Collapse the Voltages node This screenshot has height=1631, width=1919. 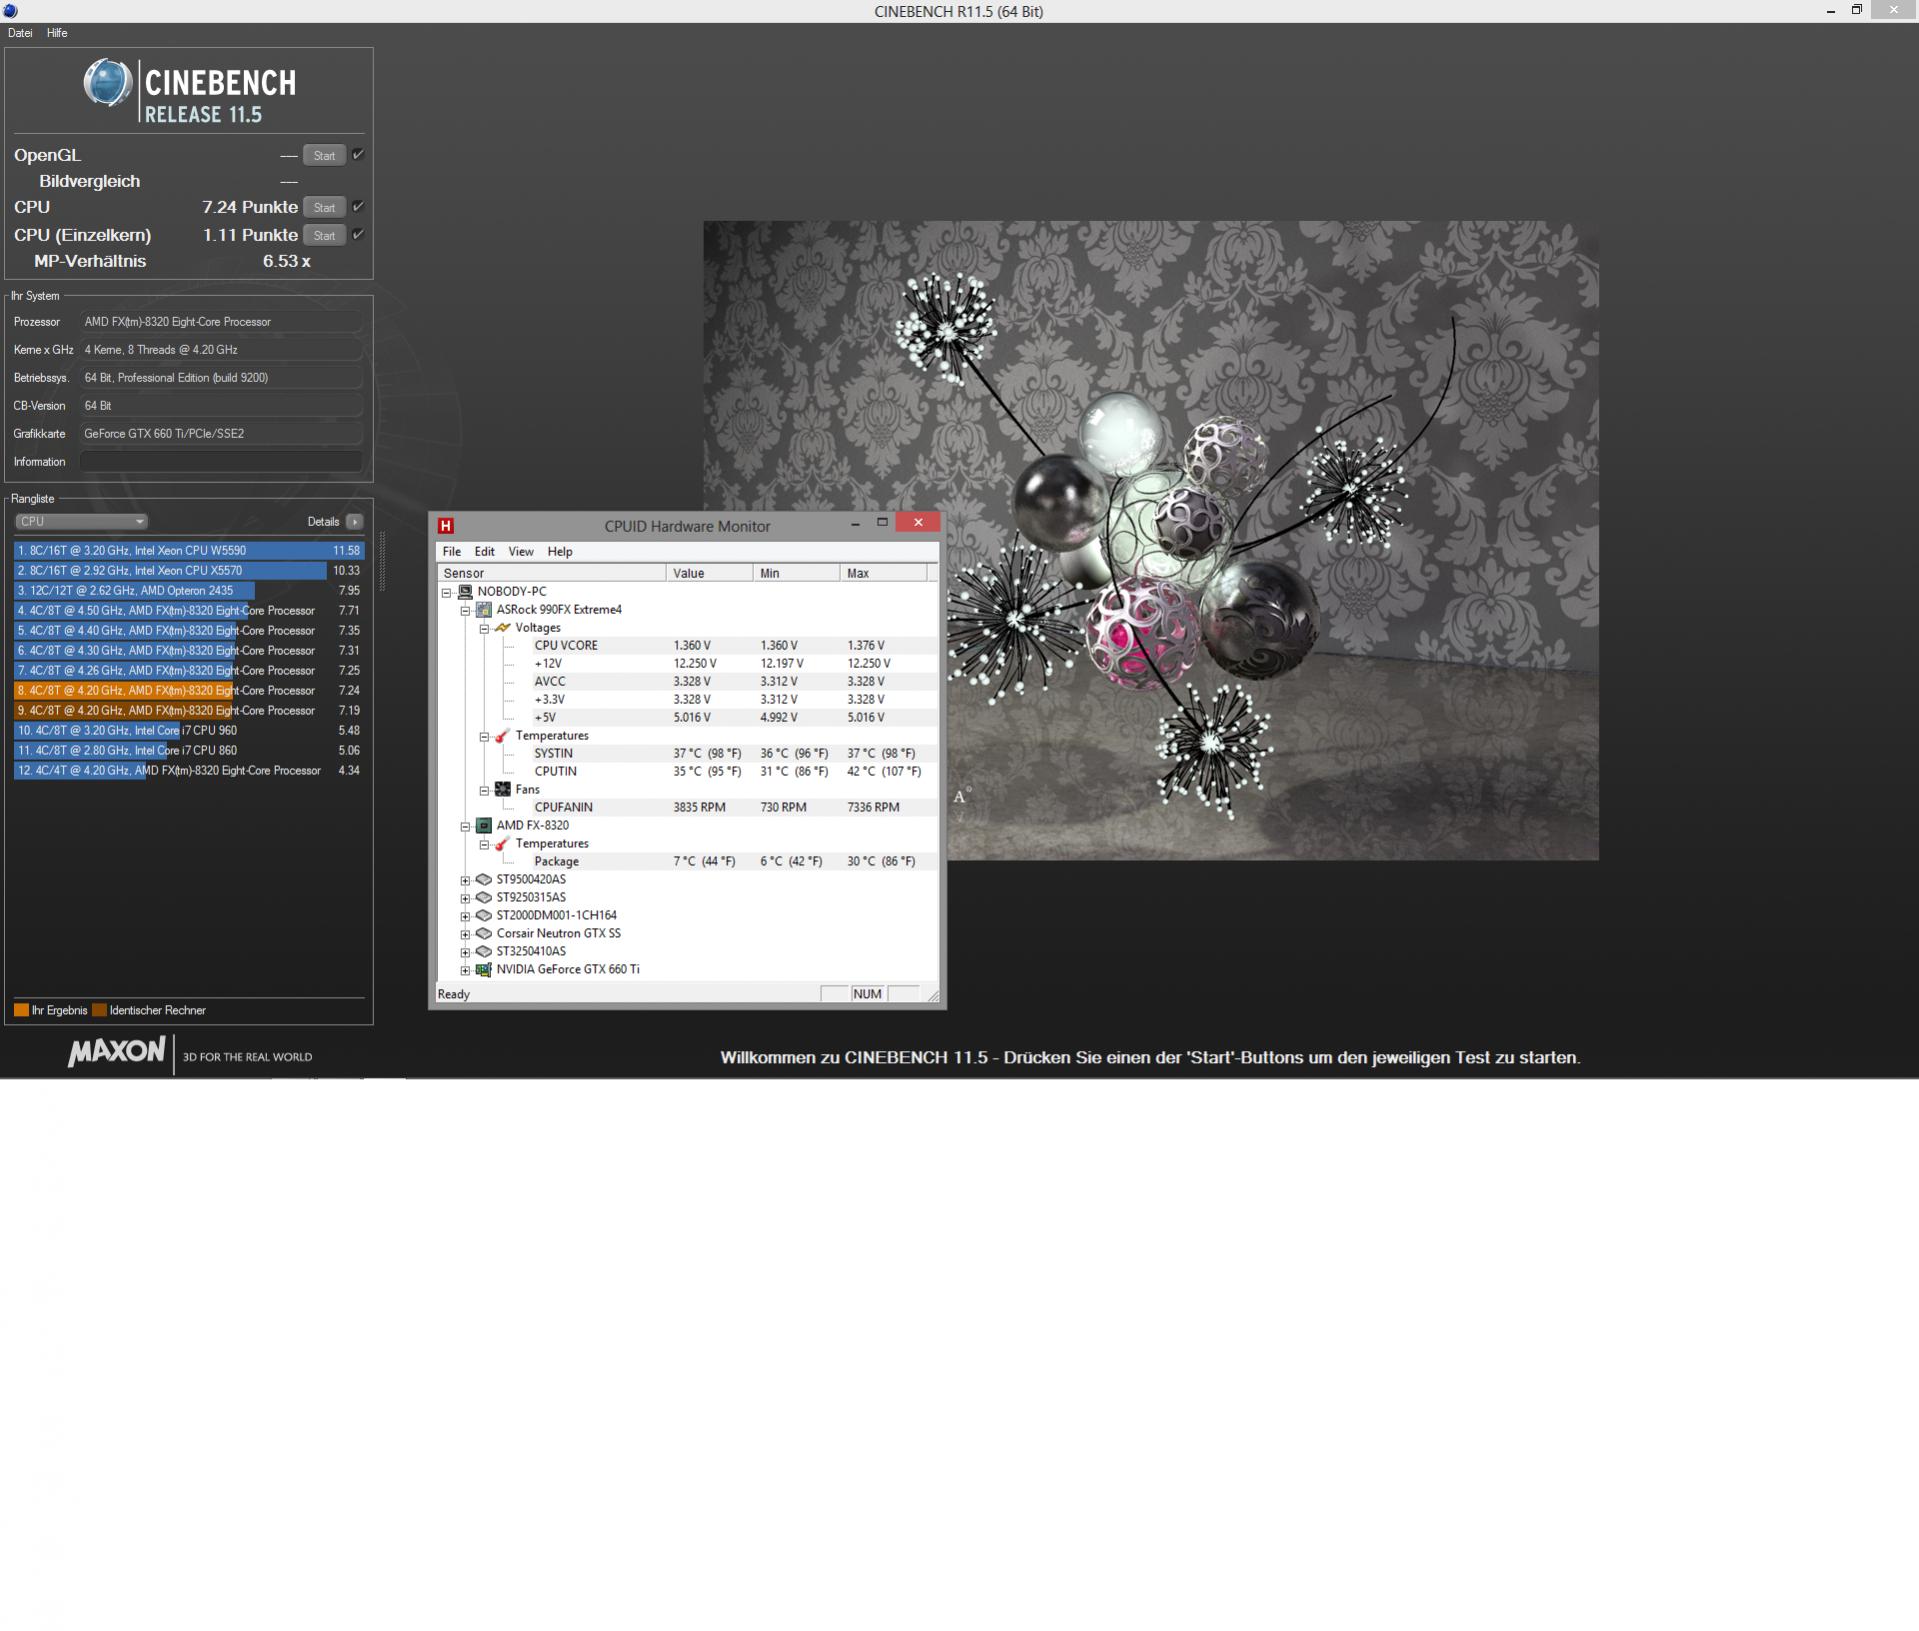click(485, 628)
